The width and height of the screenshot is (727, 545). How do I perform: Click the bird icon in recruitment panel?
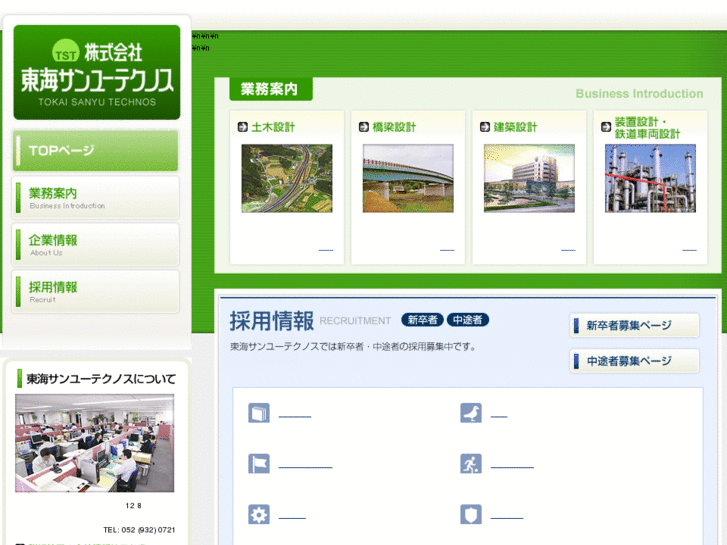[x=471, y=413]
